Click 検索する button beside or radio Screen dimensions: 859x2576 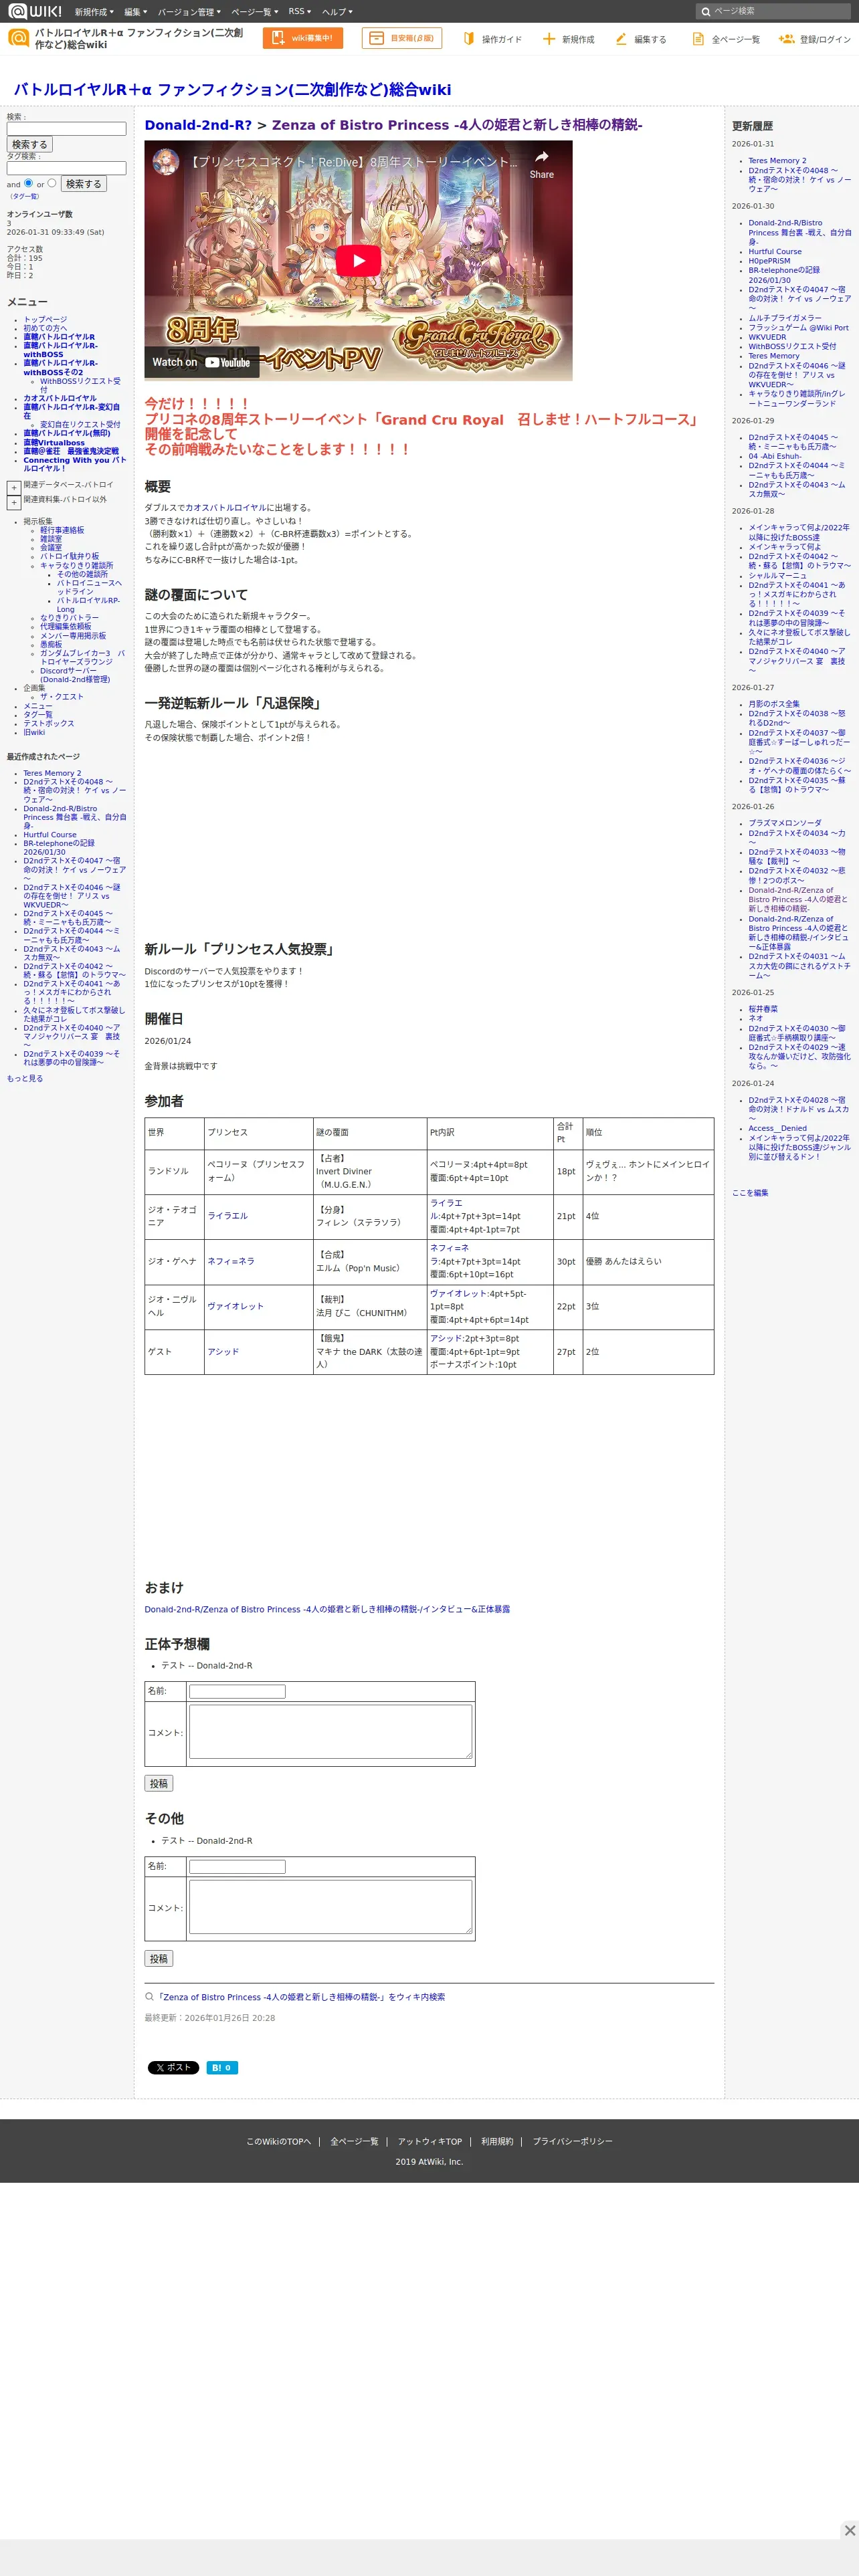point(84,184)
